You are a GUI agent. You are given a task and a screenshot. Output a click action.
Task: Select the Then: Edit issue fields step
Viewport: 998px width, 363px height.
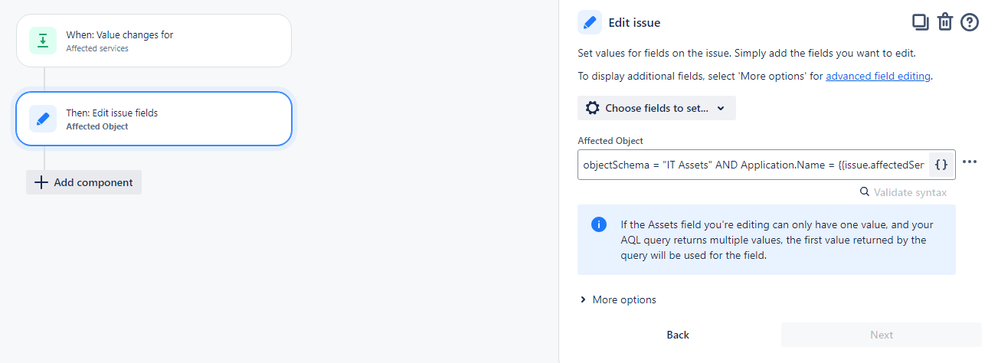[153, 118]
